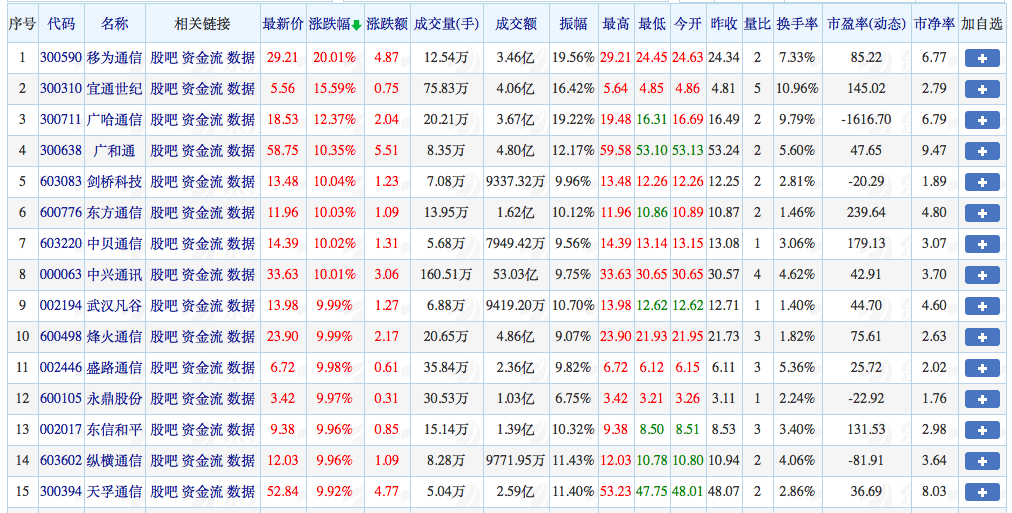
Task: Open 数据 link for 永鼎股份 row
Action: [x=241, y=399]
